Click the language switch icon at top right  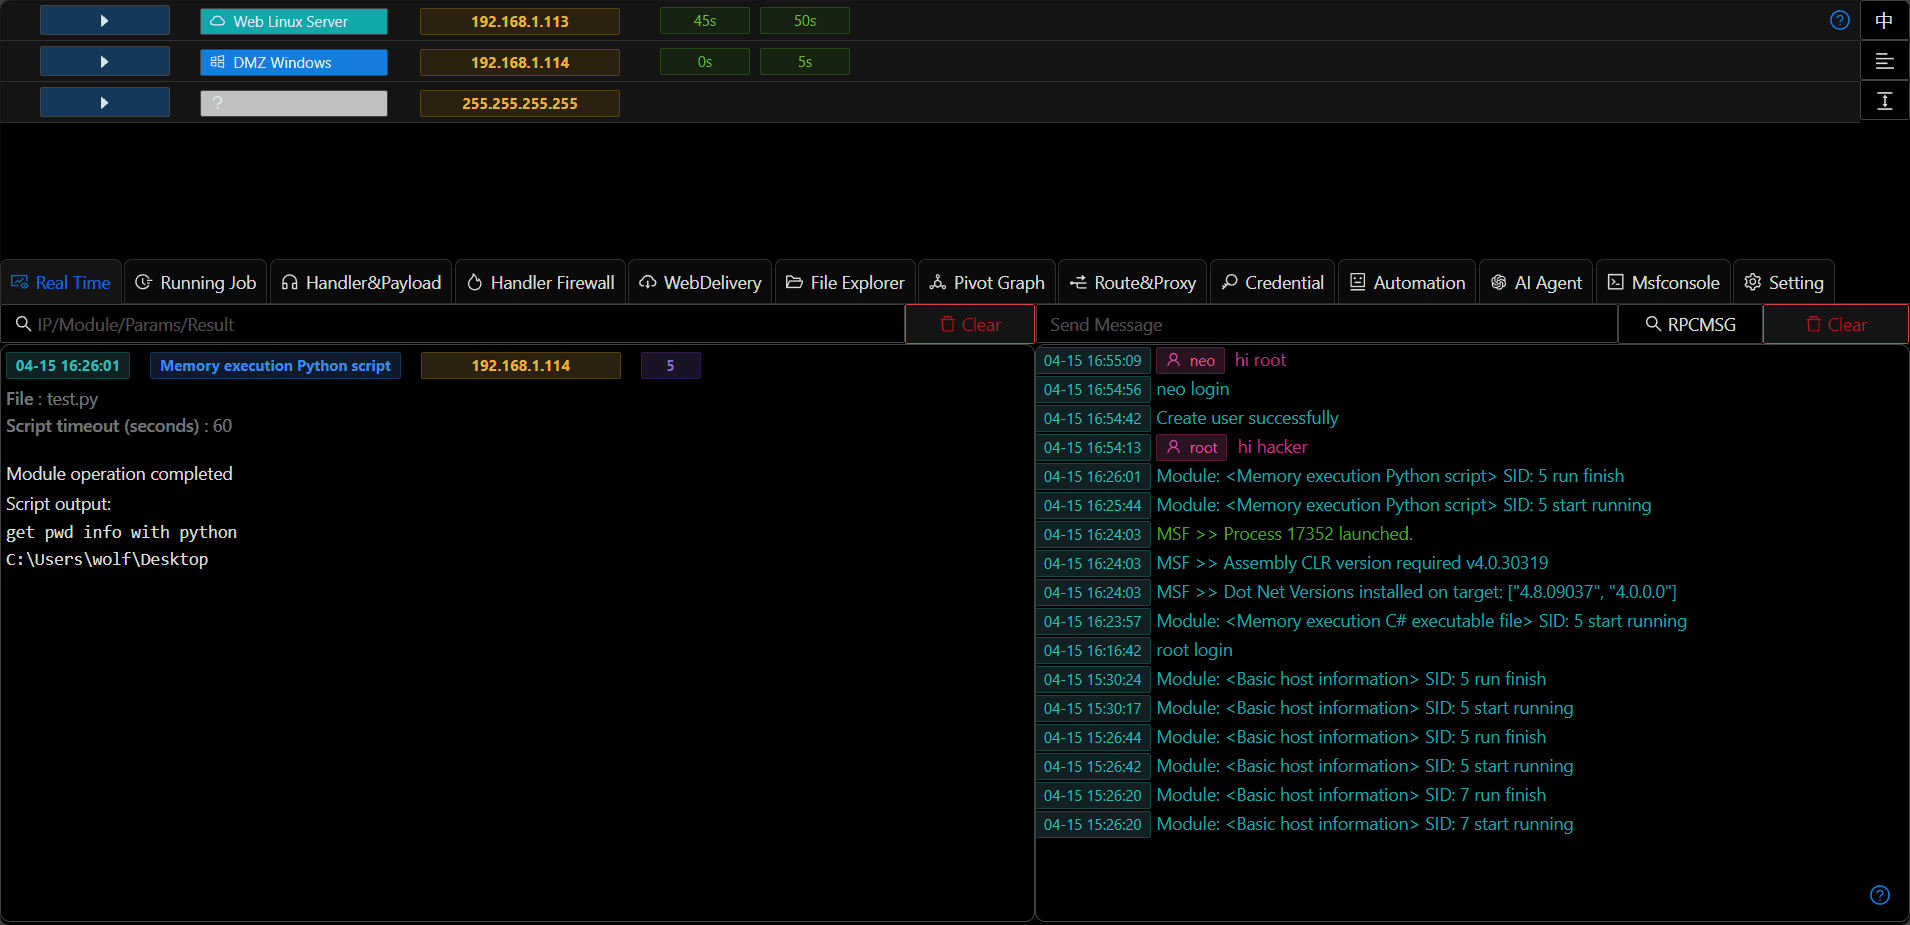[1884, 20]
